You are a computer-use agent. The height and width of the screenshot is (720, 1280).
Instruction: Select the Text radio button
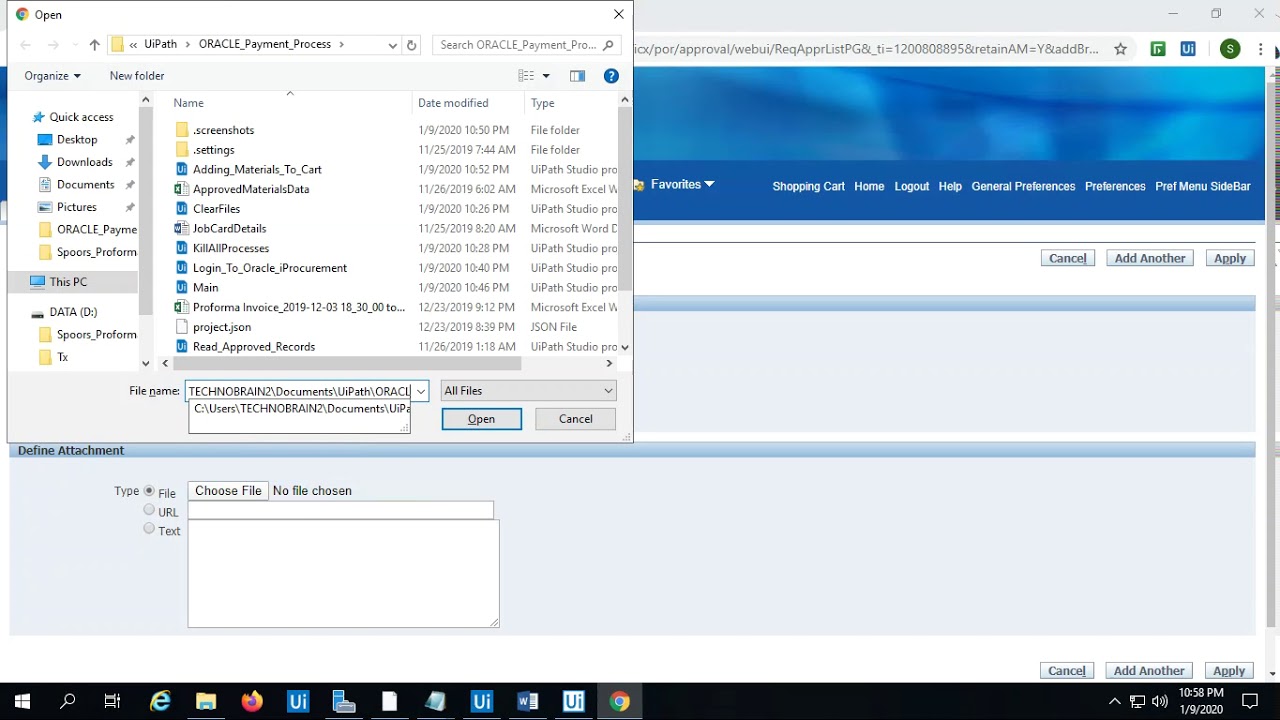[149, 529]
